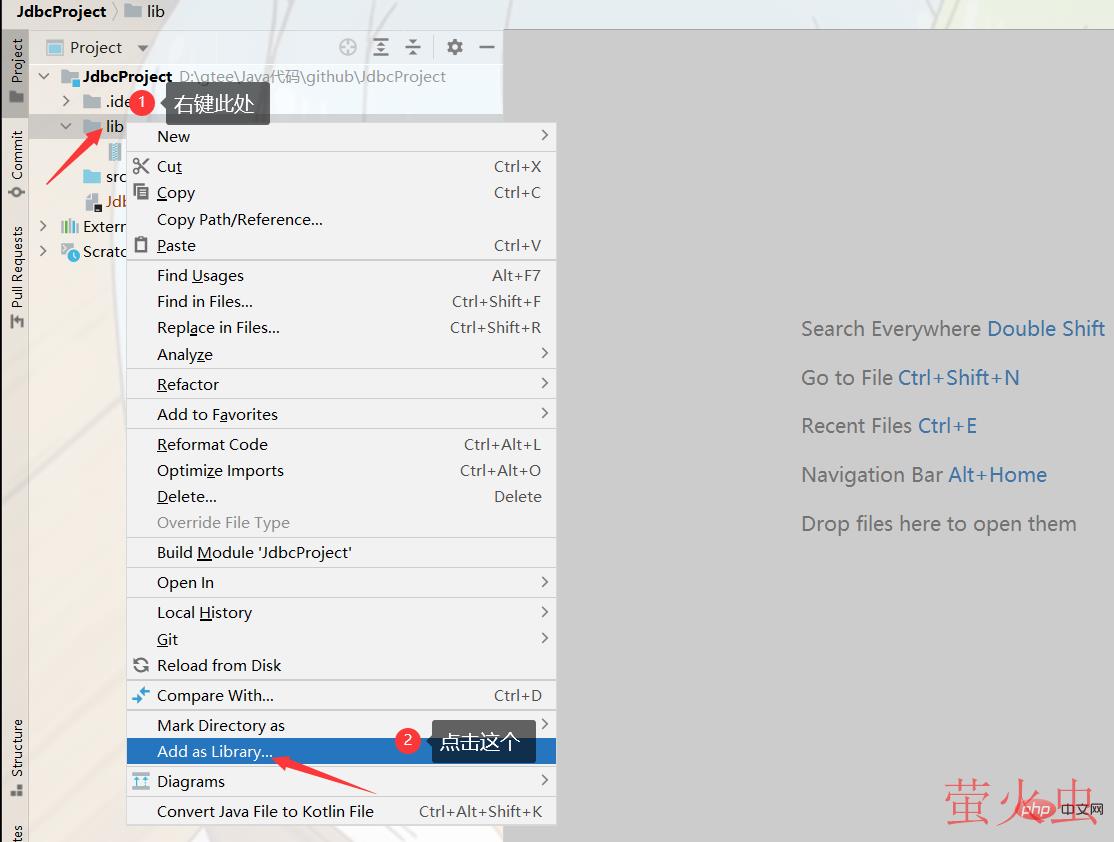
Task: Collapse the JdbcProject root node
Action: [x=44, y=76]
